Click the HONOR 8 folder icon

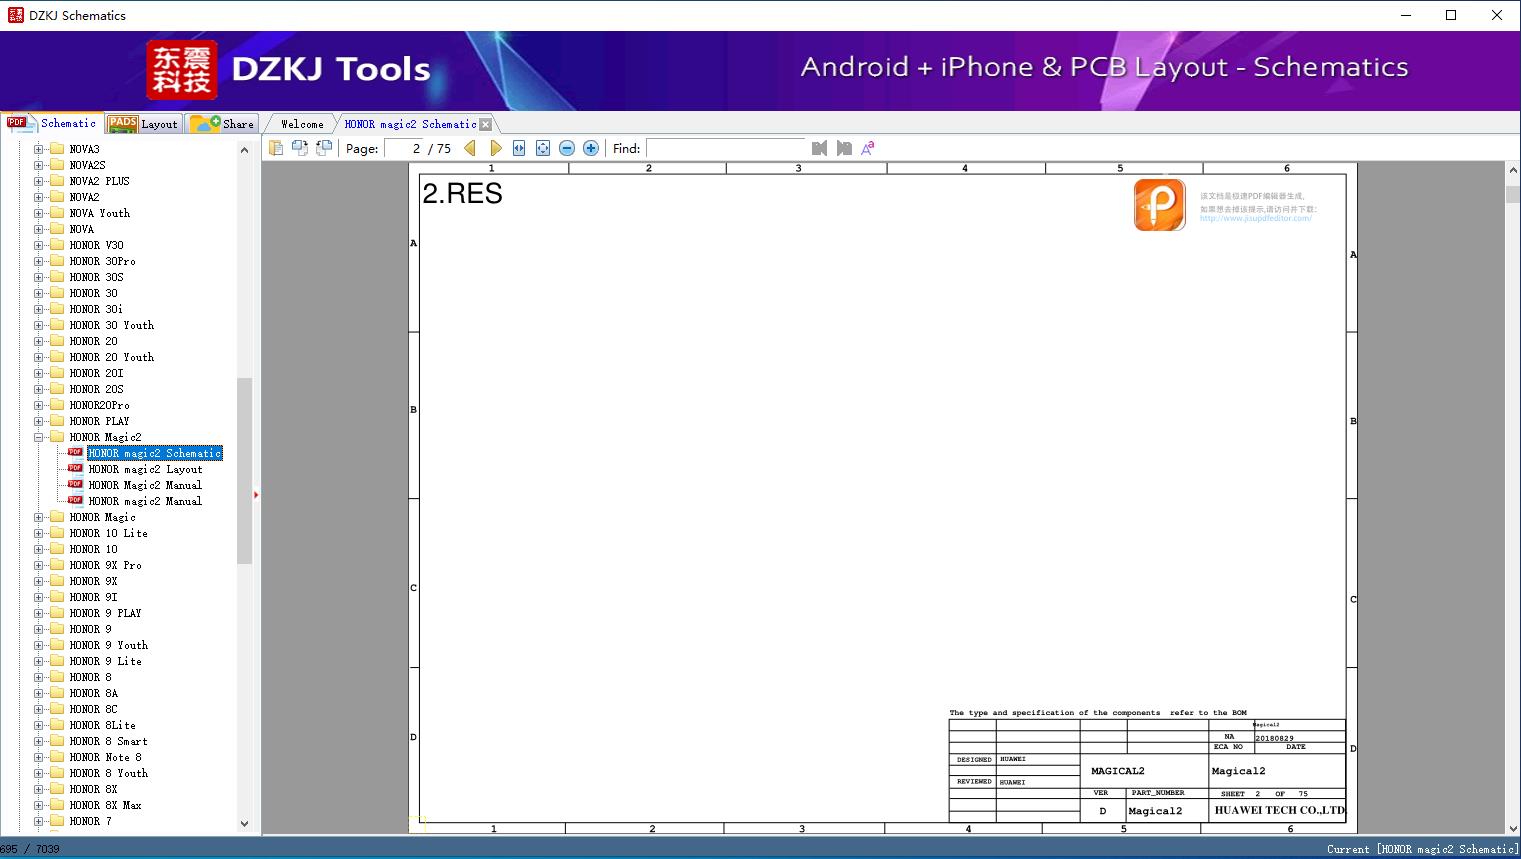tap(57, 677)
